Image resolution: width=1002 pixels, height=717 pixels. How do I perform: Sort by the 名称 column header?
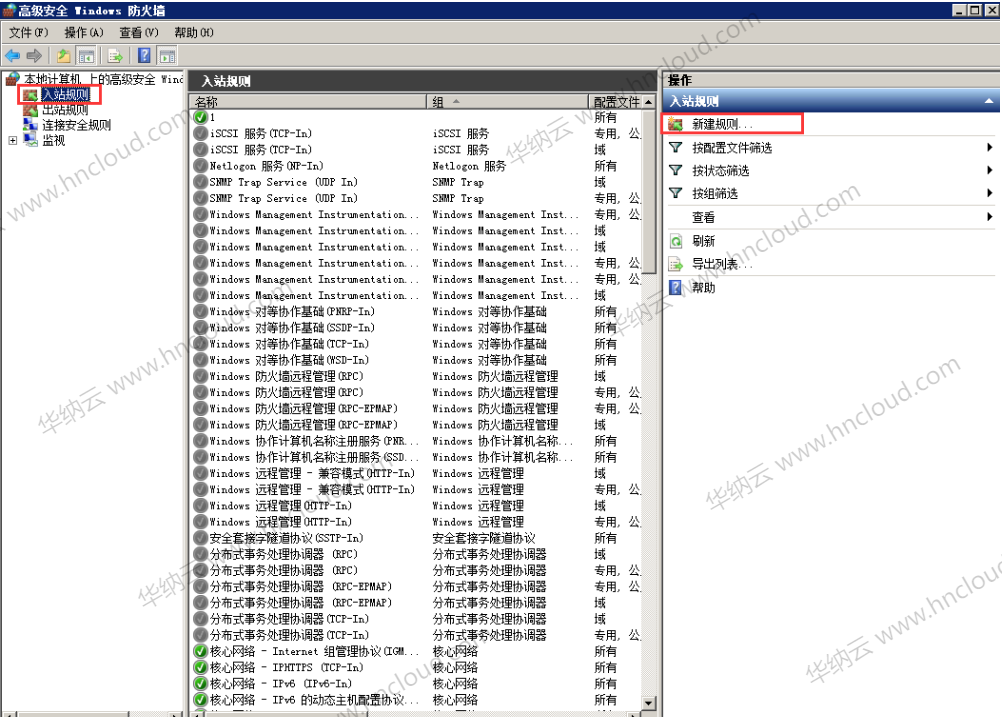coord(308,102)
